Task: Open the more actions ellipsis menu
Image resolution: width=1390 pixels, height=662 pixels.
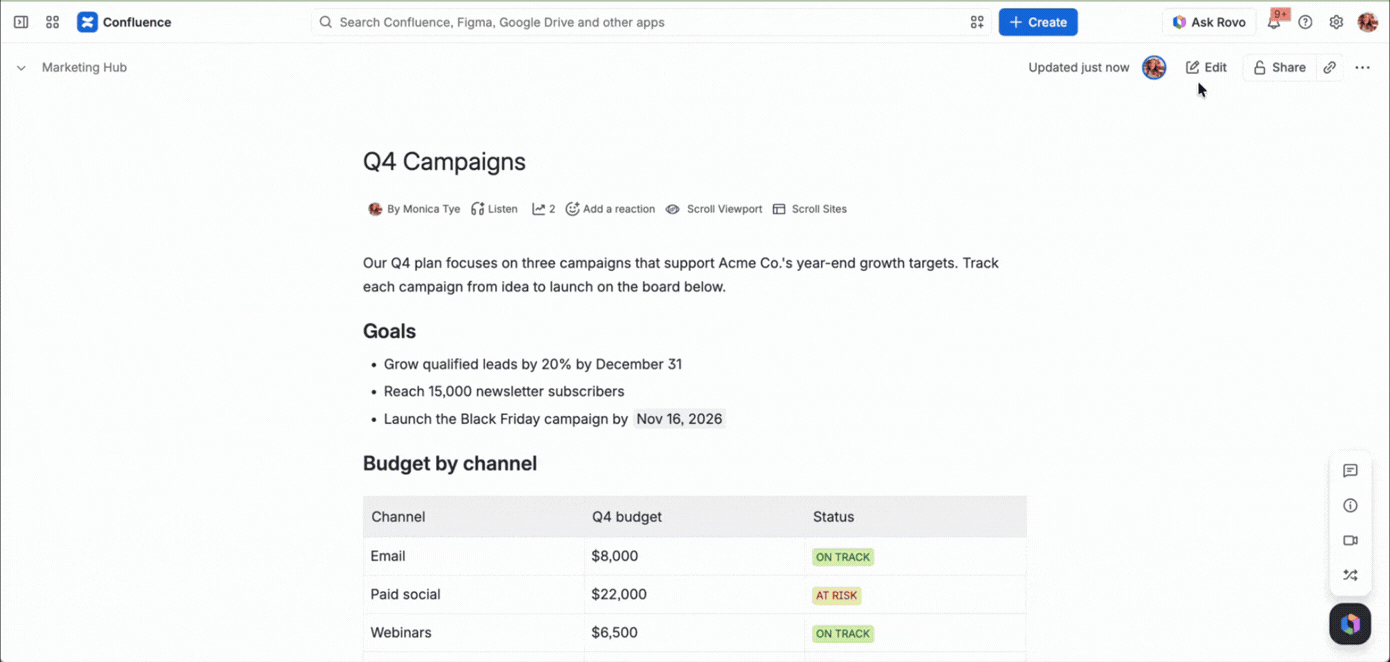Action: [1362, 68]
